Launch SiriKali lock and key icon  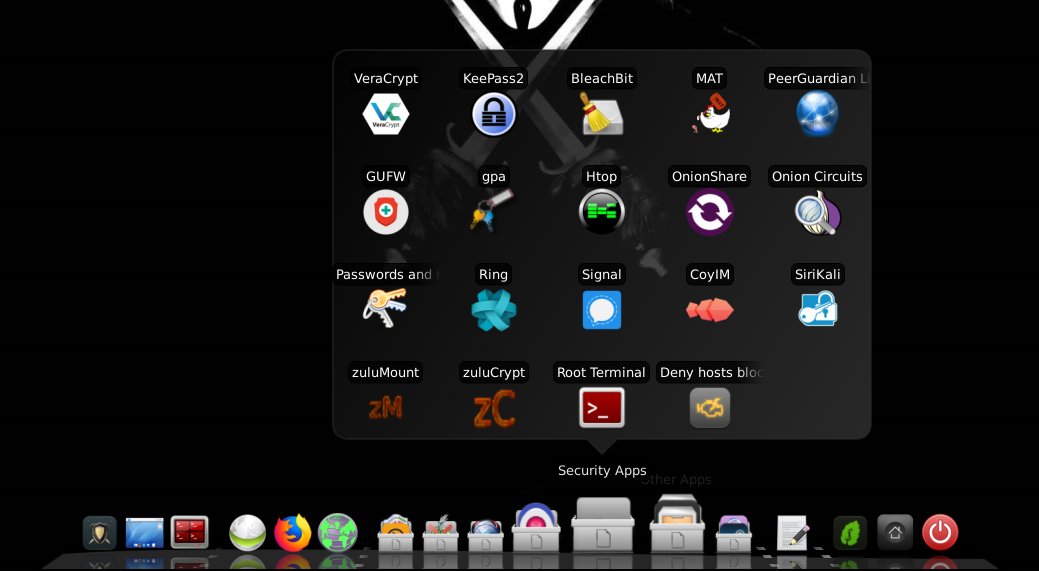tap(818, 309)
